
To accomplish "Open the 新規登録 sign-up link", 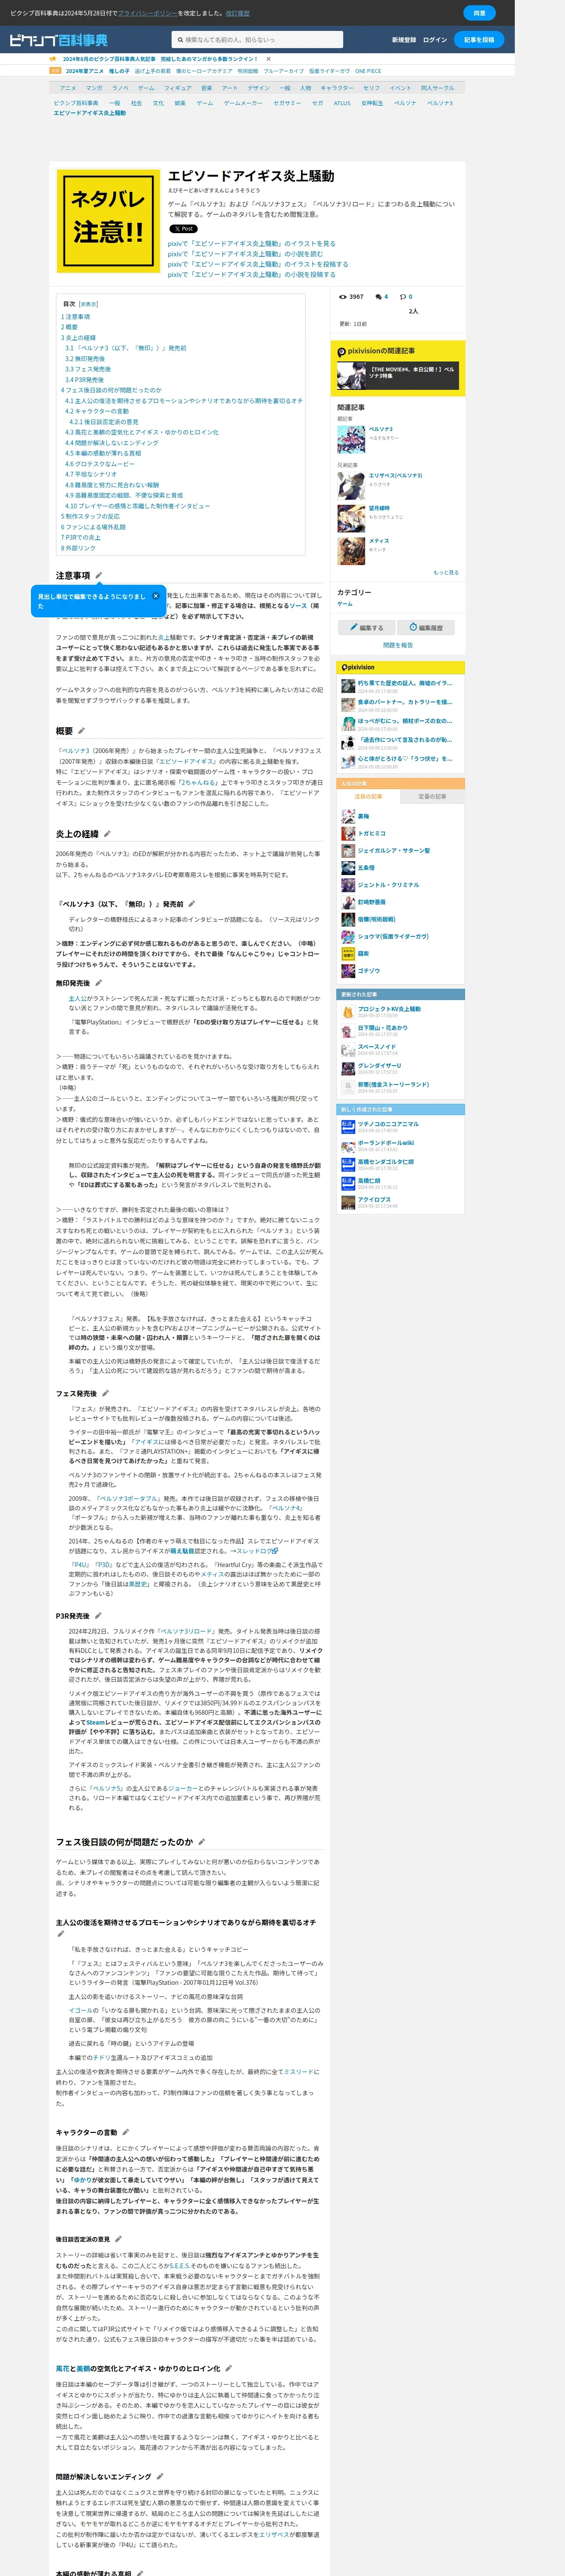I will [404, 40].
